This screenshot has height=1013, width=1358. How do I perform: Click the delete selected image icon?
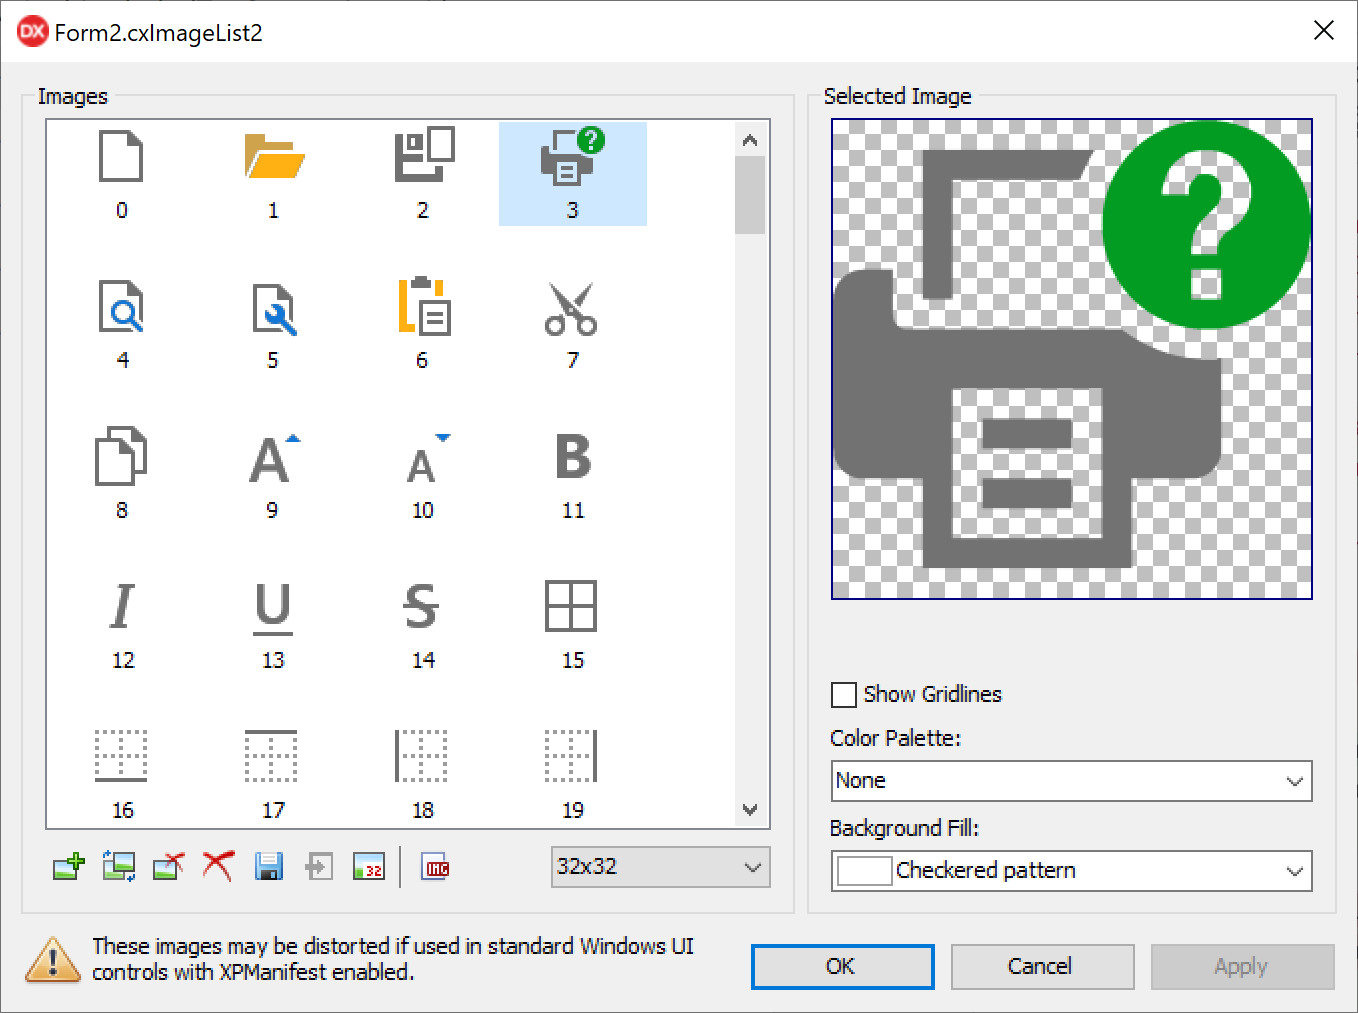[168, 866]
